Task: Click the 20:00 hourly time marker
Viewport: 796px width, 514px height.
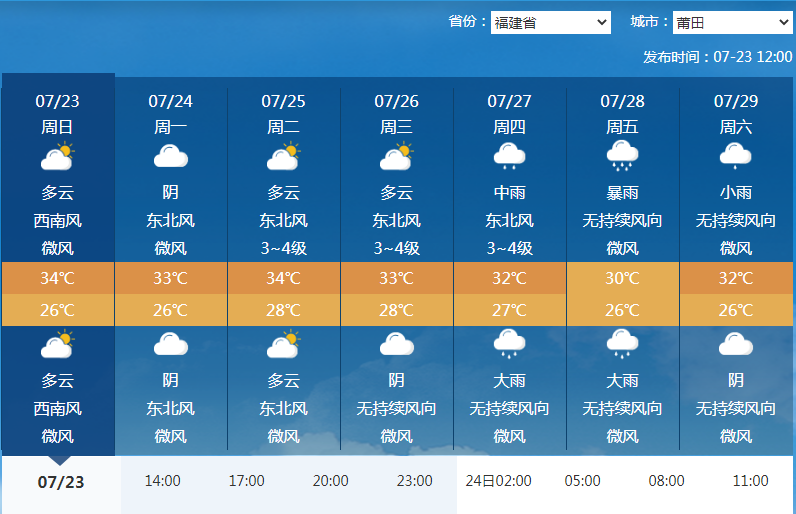Action: (x=330, y=481)
